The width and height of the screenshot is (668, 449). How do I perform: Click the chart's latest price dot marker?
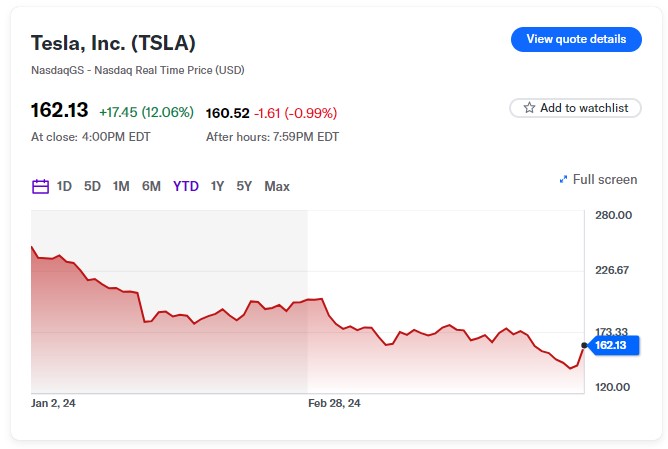click(x=584, y=346)
